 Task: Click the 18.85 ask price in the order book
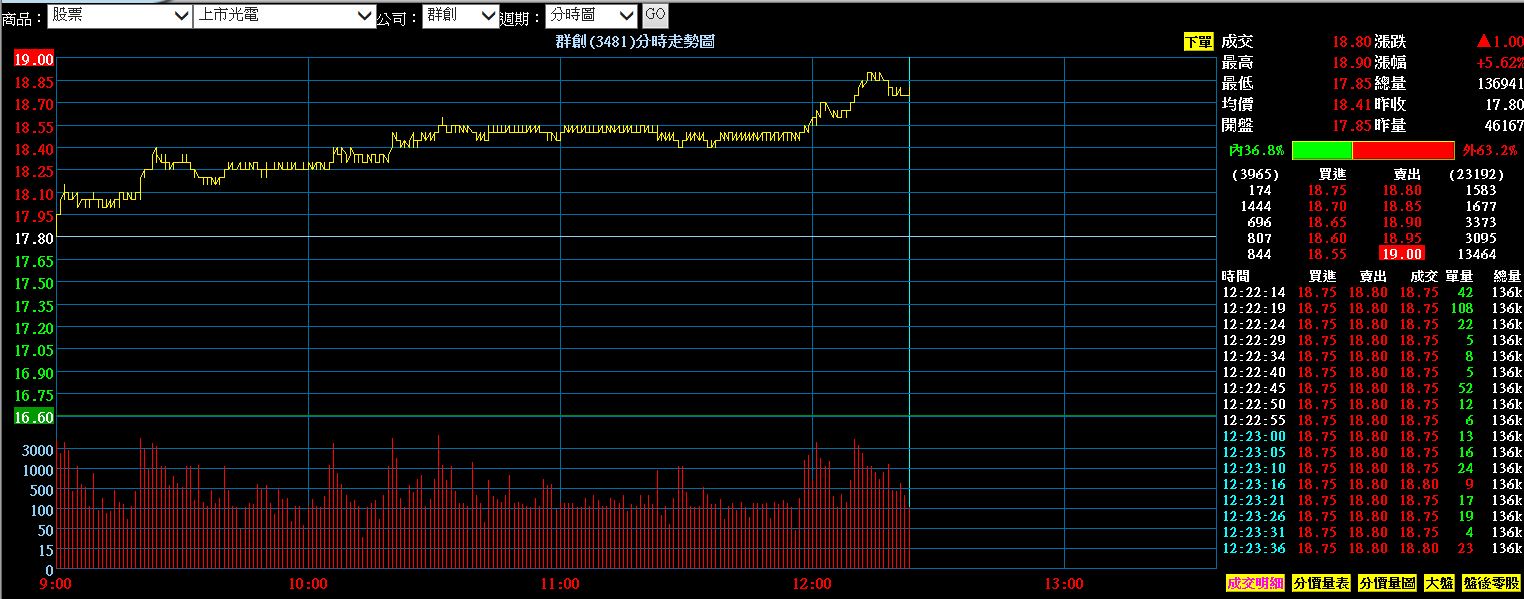(x=1402, y=206)
